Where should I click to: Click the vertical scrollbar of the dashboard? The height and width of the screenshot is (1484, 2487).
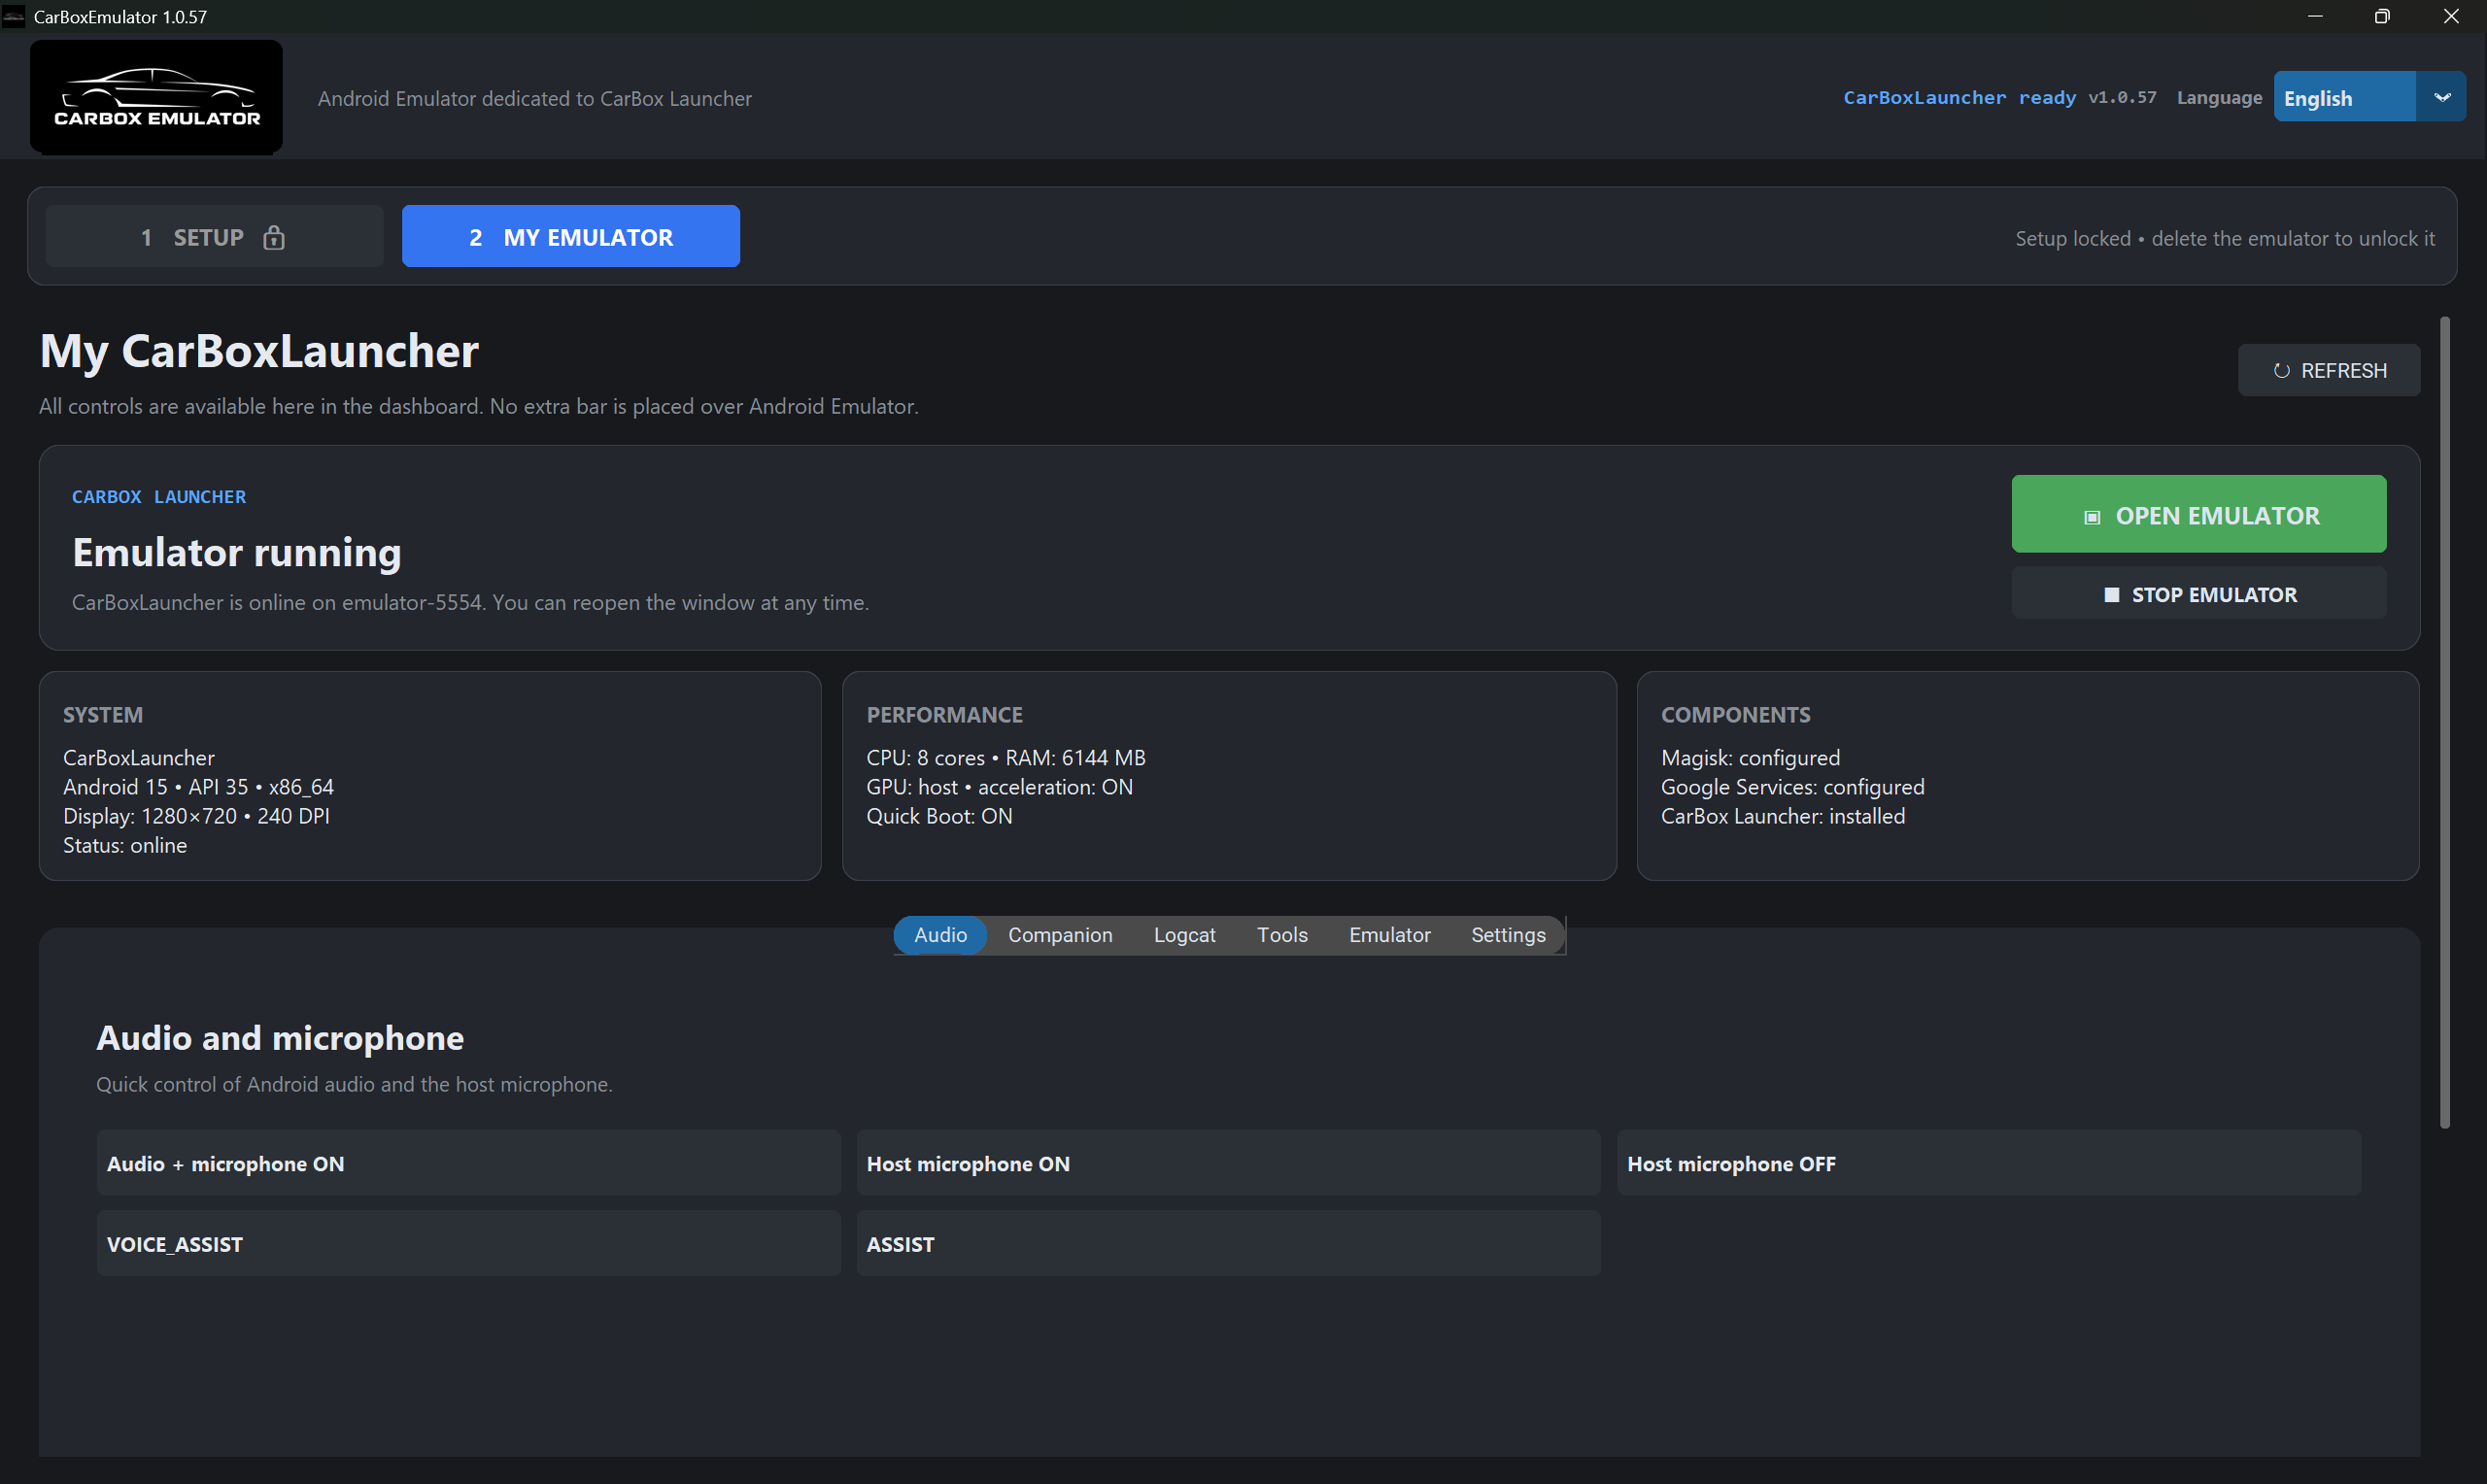[x=2445, y=723]
